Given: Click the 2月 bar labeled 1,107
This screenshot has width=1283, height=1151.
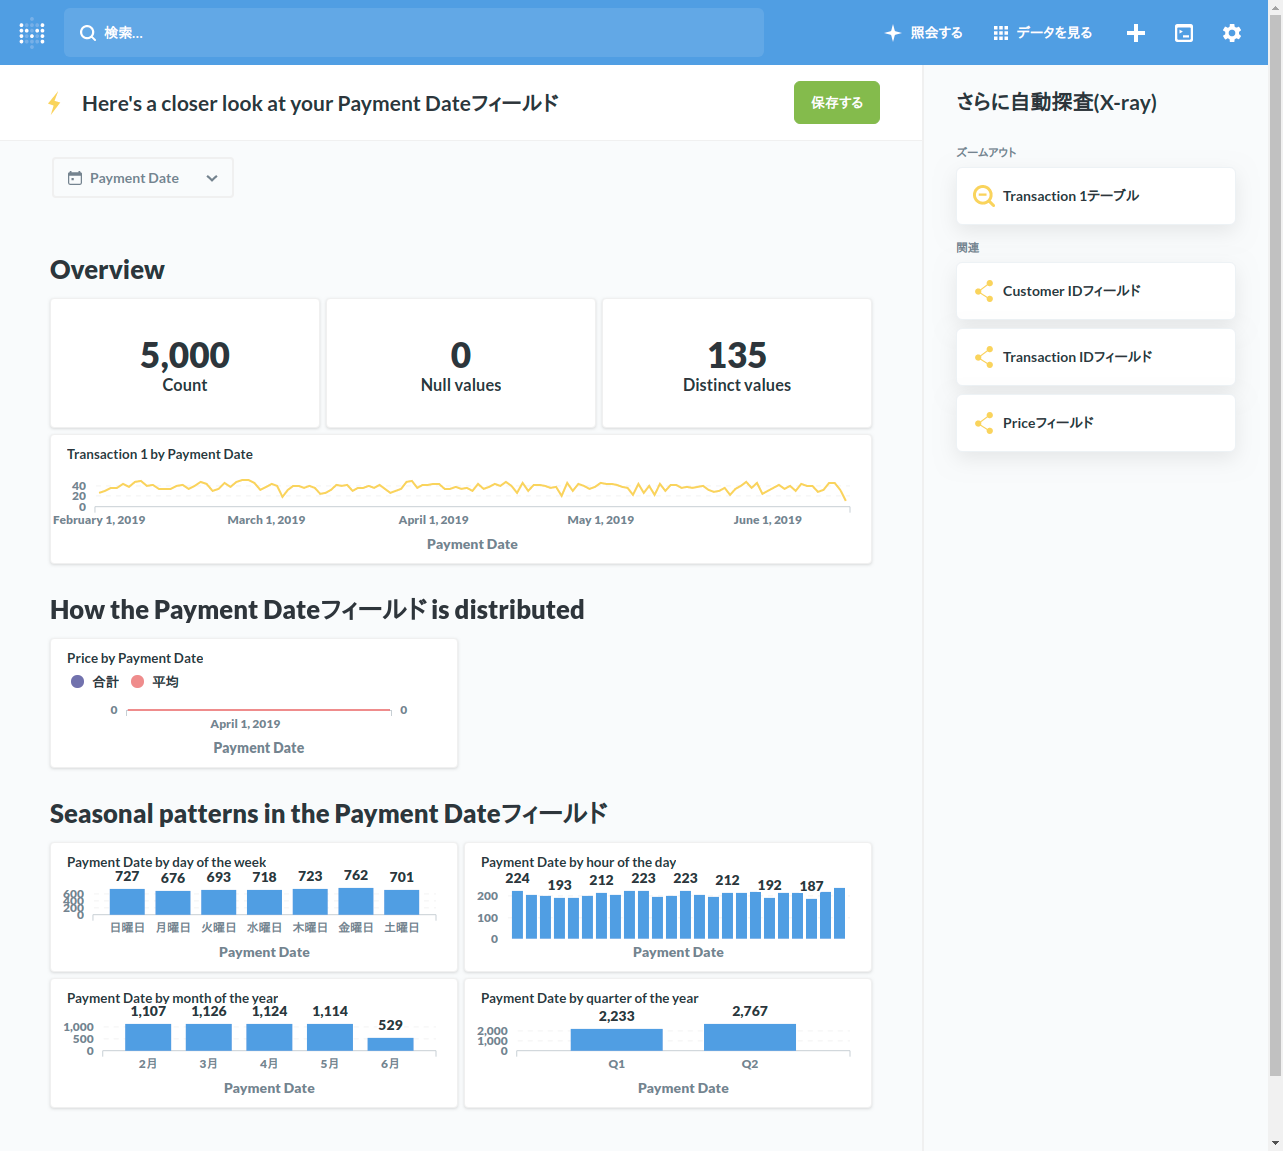Looking at the screenshot, I should [x=148, y=1037].
